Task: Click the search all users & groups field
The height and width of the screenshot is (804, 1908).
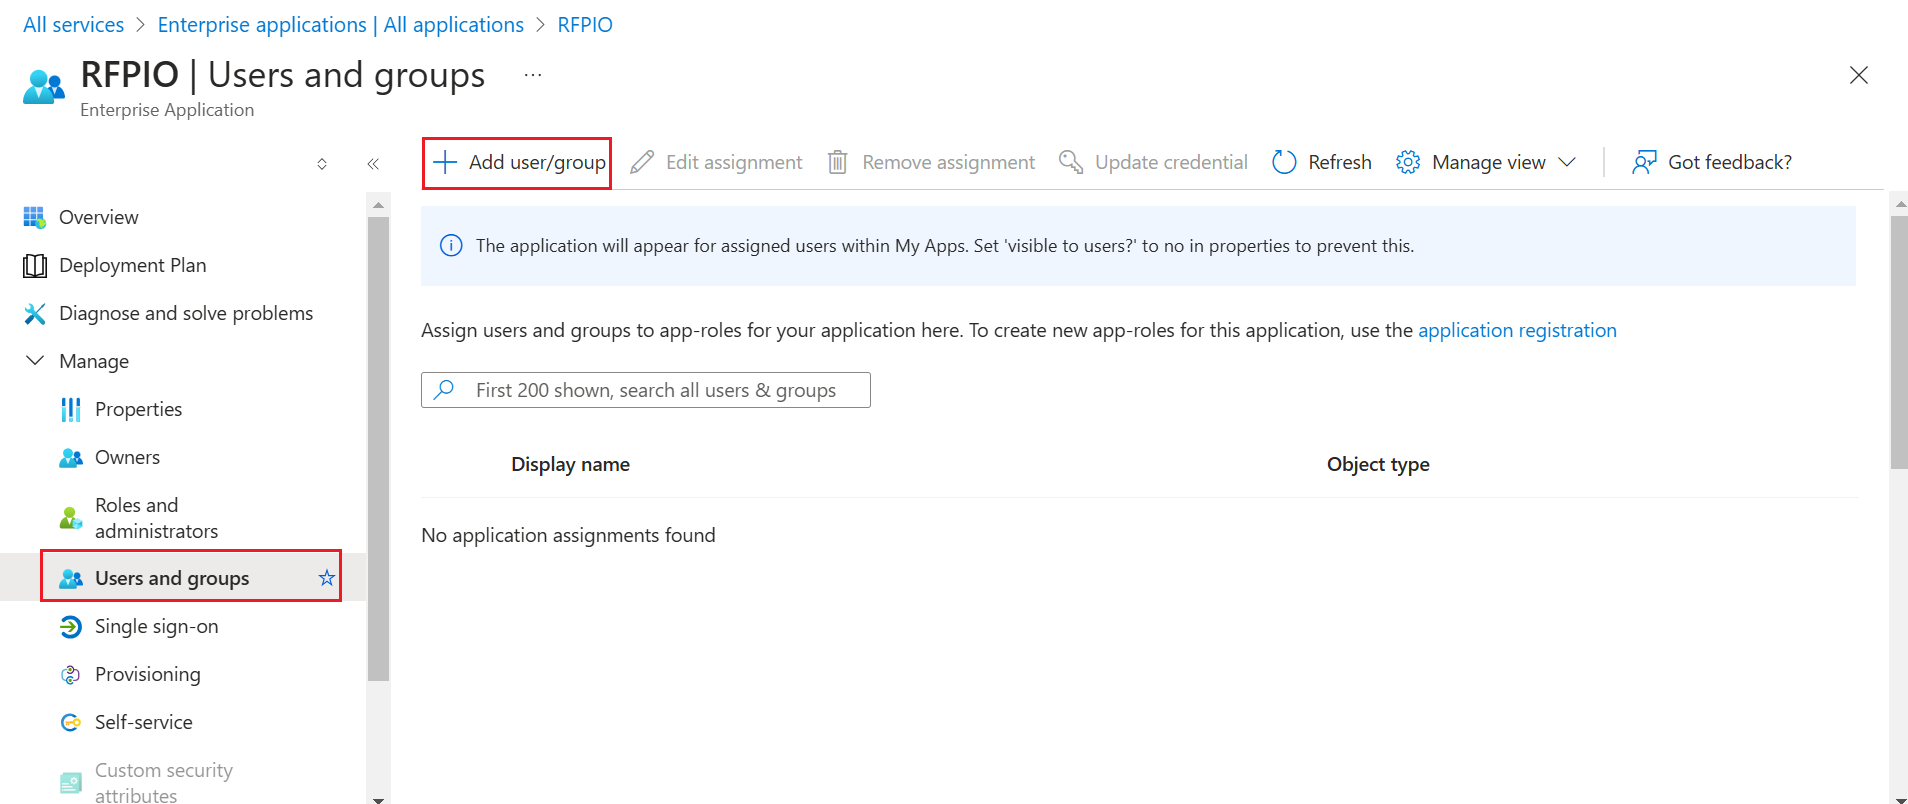Action: (x=646, y=390)
